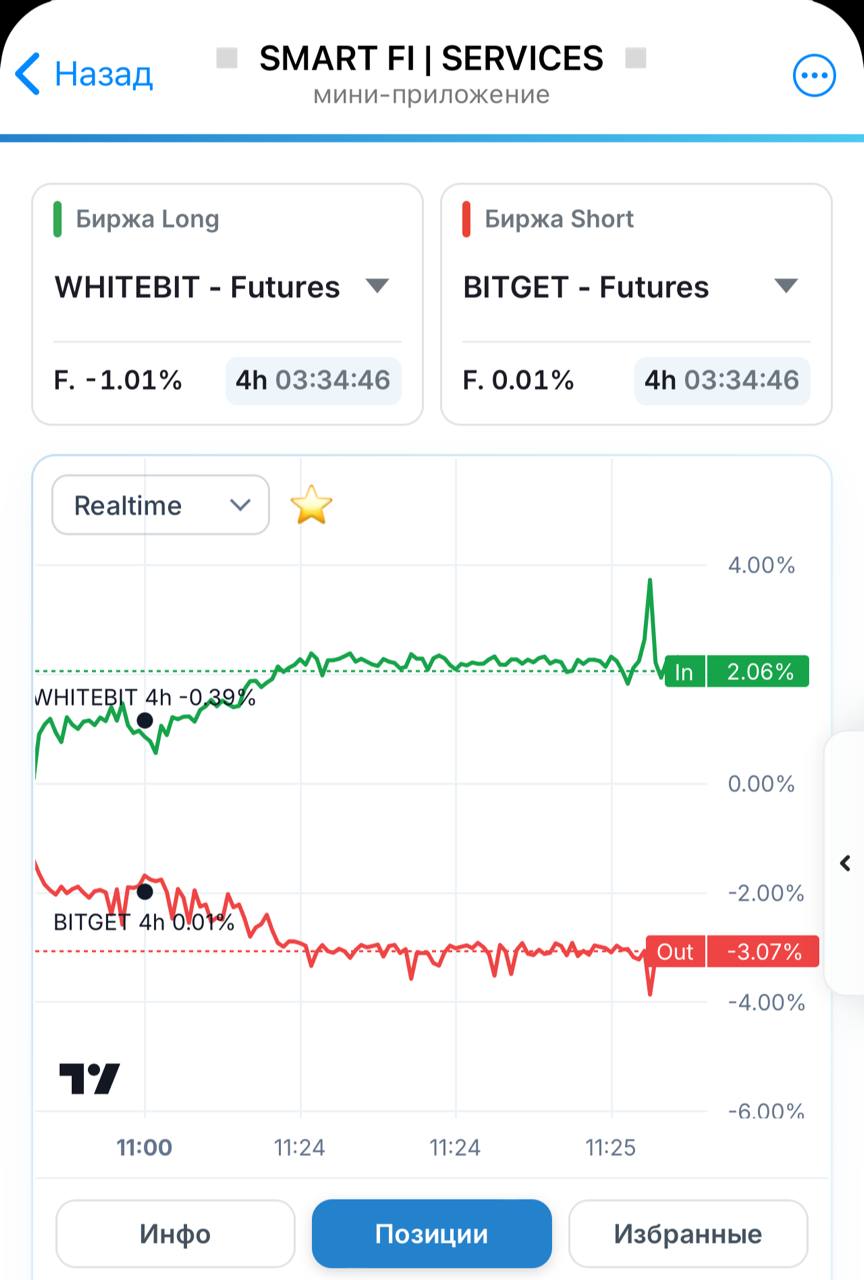Screen dimensions: 864x1280
Task: Tap the long exchange 4h funding timer
Action: [313, 380]
